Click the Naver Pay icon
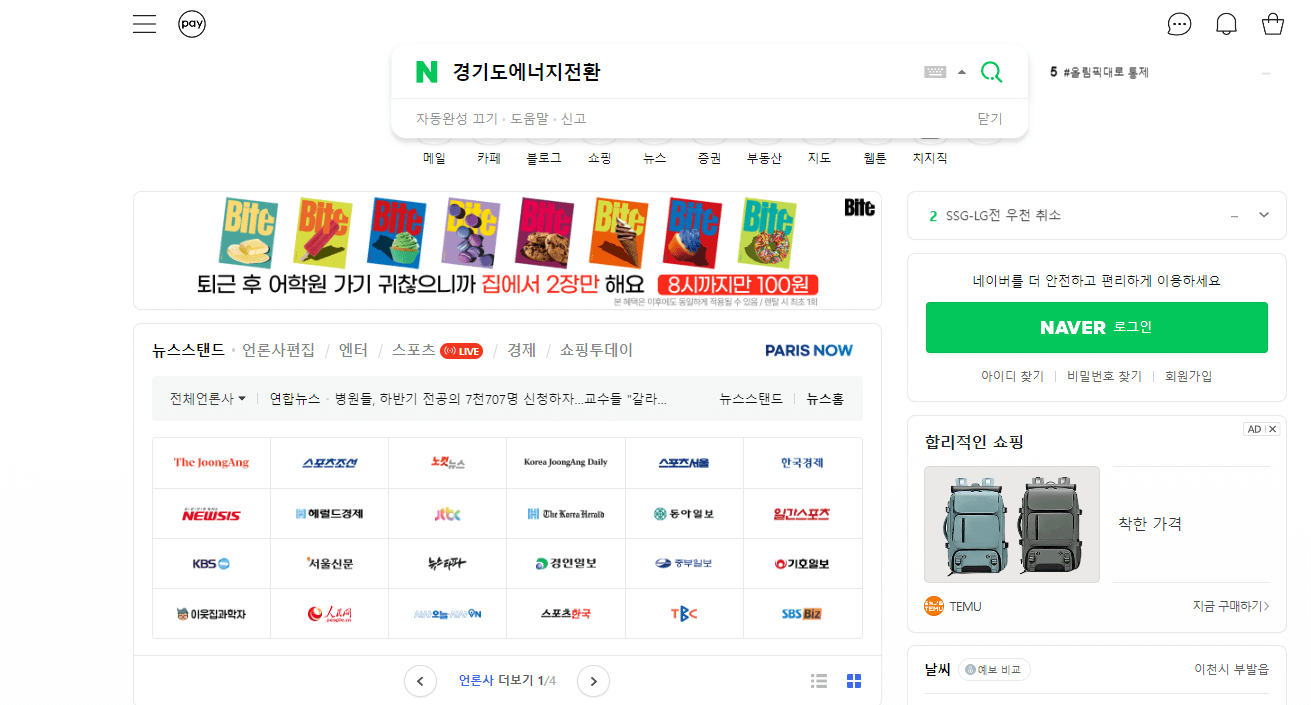This screenshot has width=1311, height=705. coord(192,24)
